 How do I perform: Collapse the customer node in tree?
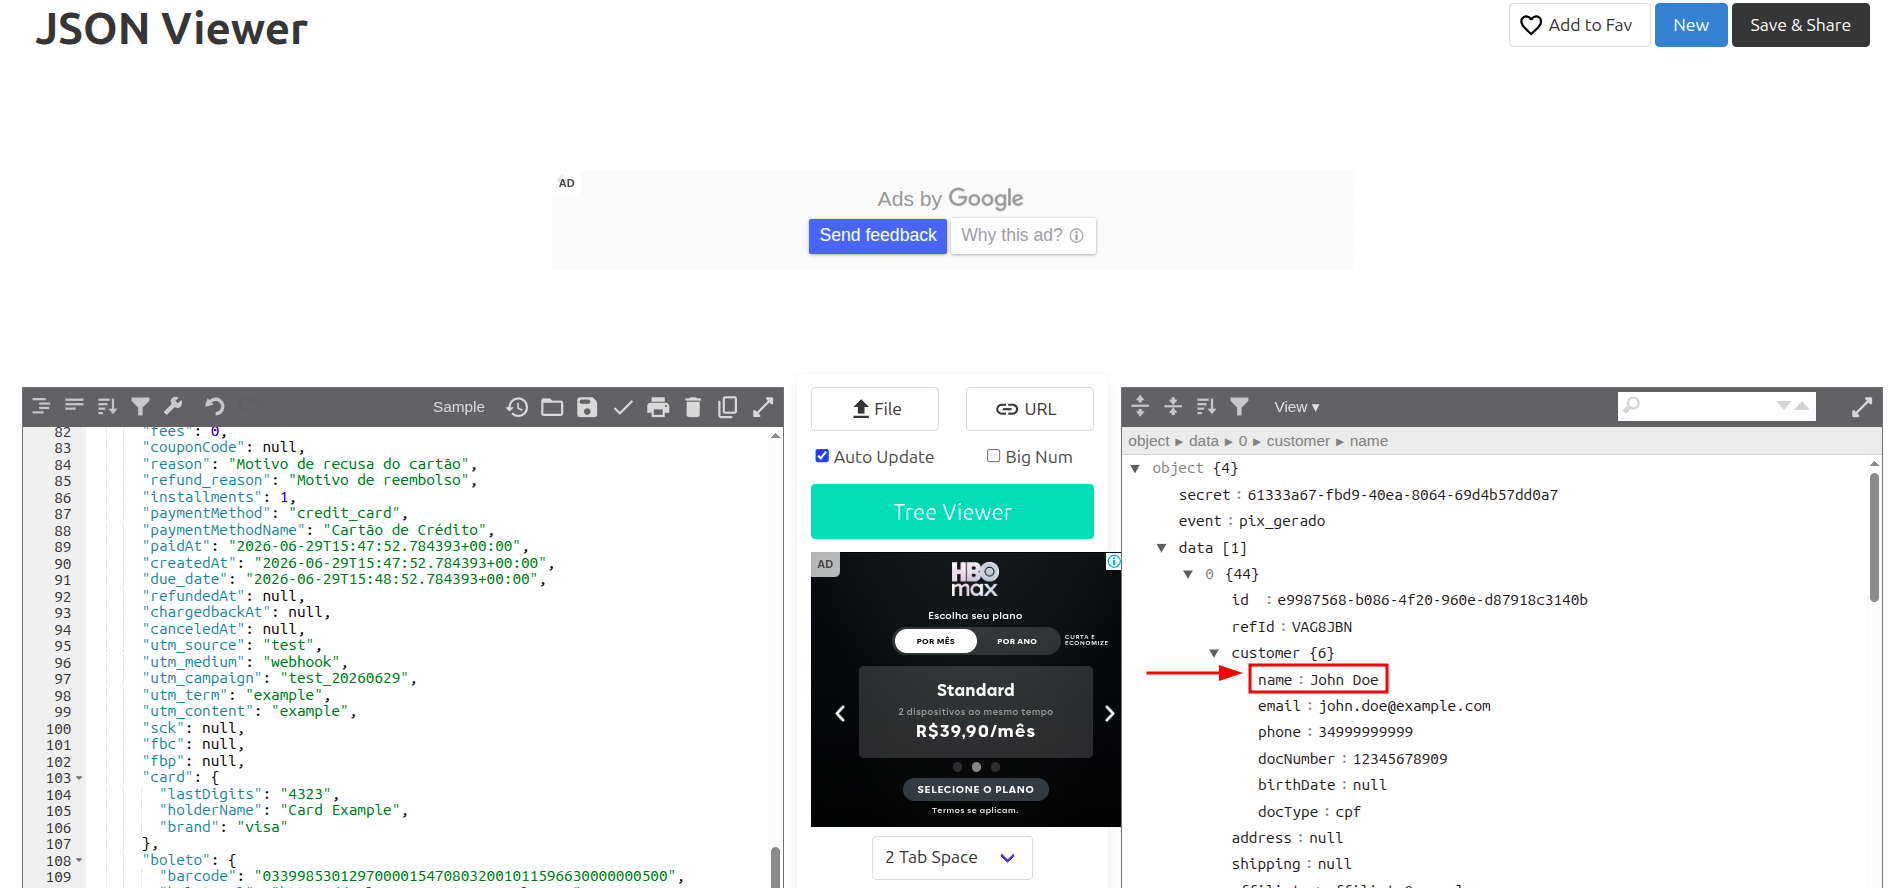[x=1214, y=653]
